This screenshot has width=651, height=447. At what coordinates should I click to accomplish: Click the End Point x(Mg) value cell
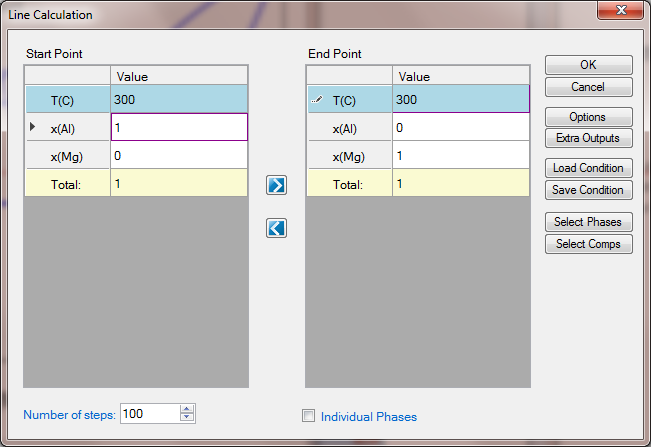point(460,156)
